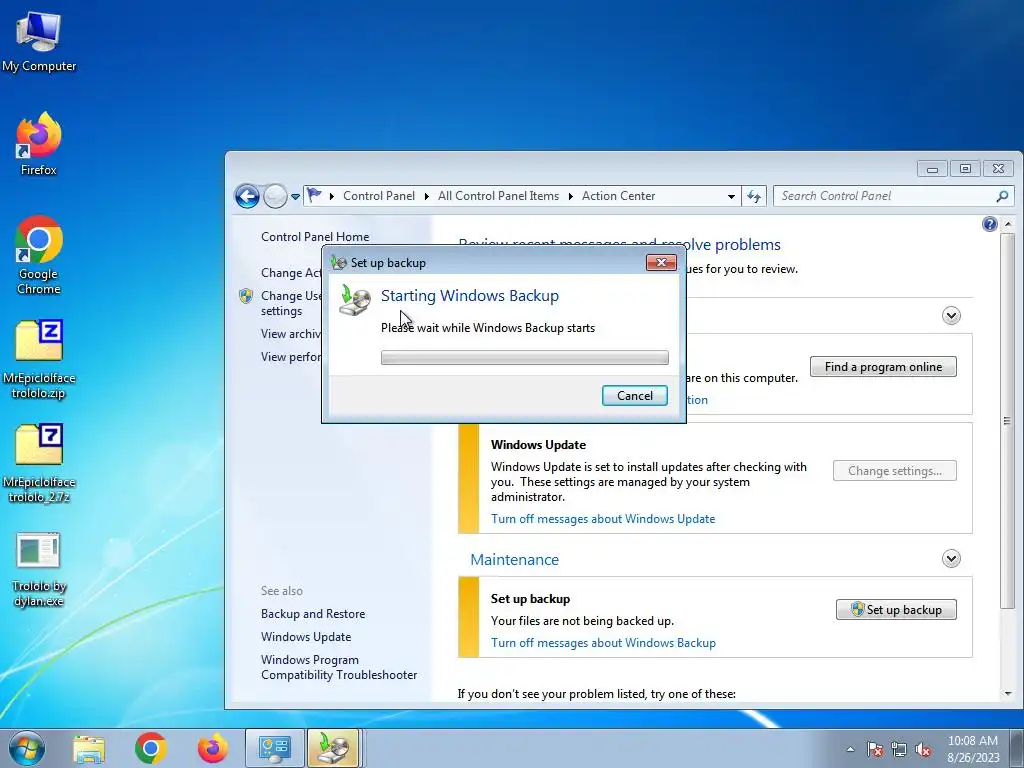This screenshot has height=768, width=1024.
Task: Select Trololo by dylan.exe file
Action: (x=39, y=569)
